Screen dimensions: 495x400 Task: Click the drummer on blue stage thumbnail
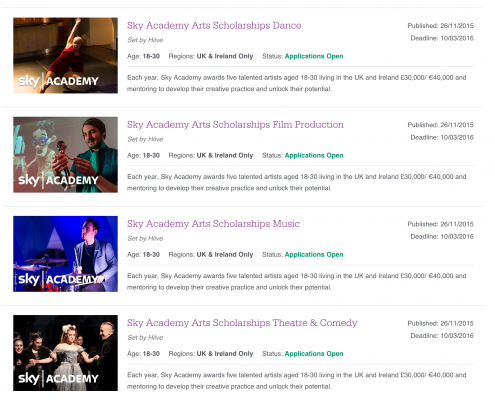(x=65, y=254)
